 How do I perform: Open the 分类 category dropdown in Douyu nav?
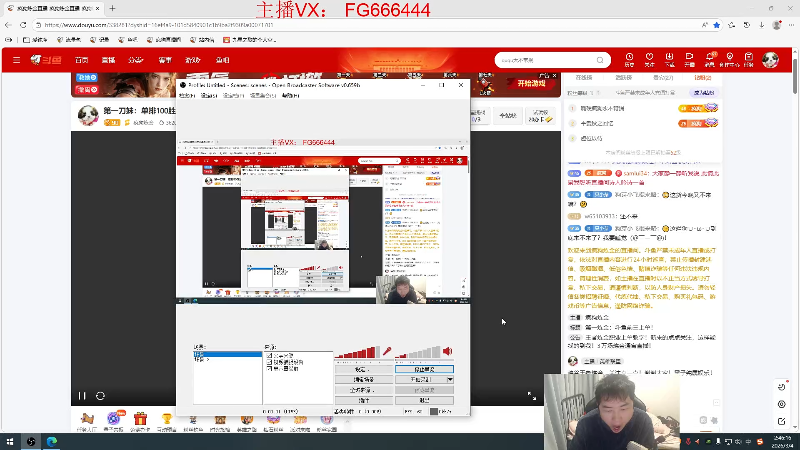(x=135, y=60)
